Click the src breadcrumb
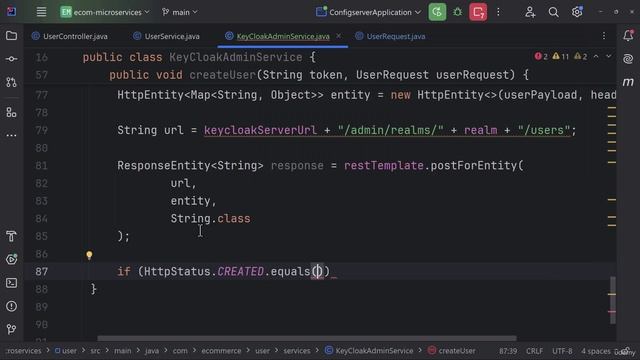The height and width of the screenshot is (360, 640). tap(95, 351)
